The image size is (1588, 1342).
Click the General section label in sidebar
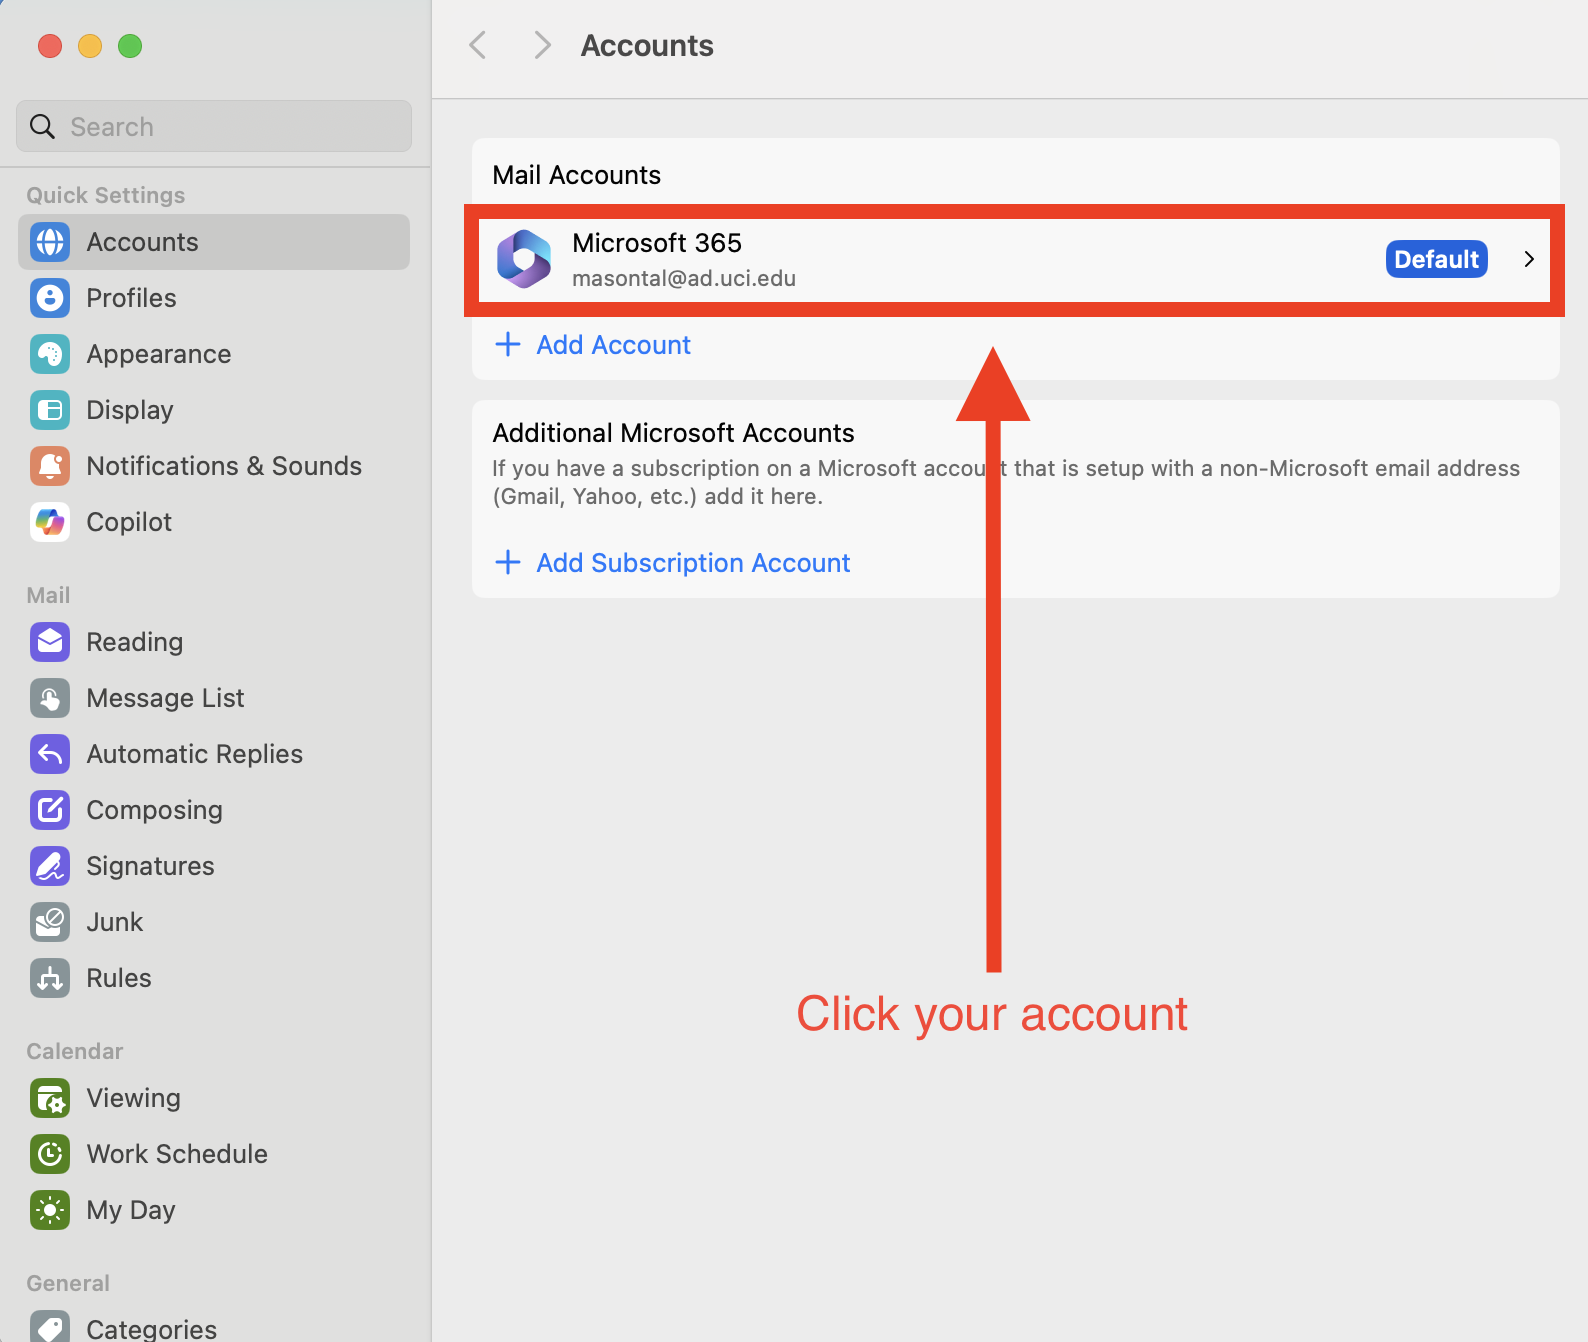pos(68,1283)
